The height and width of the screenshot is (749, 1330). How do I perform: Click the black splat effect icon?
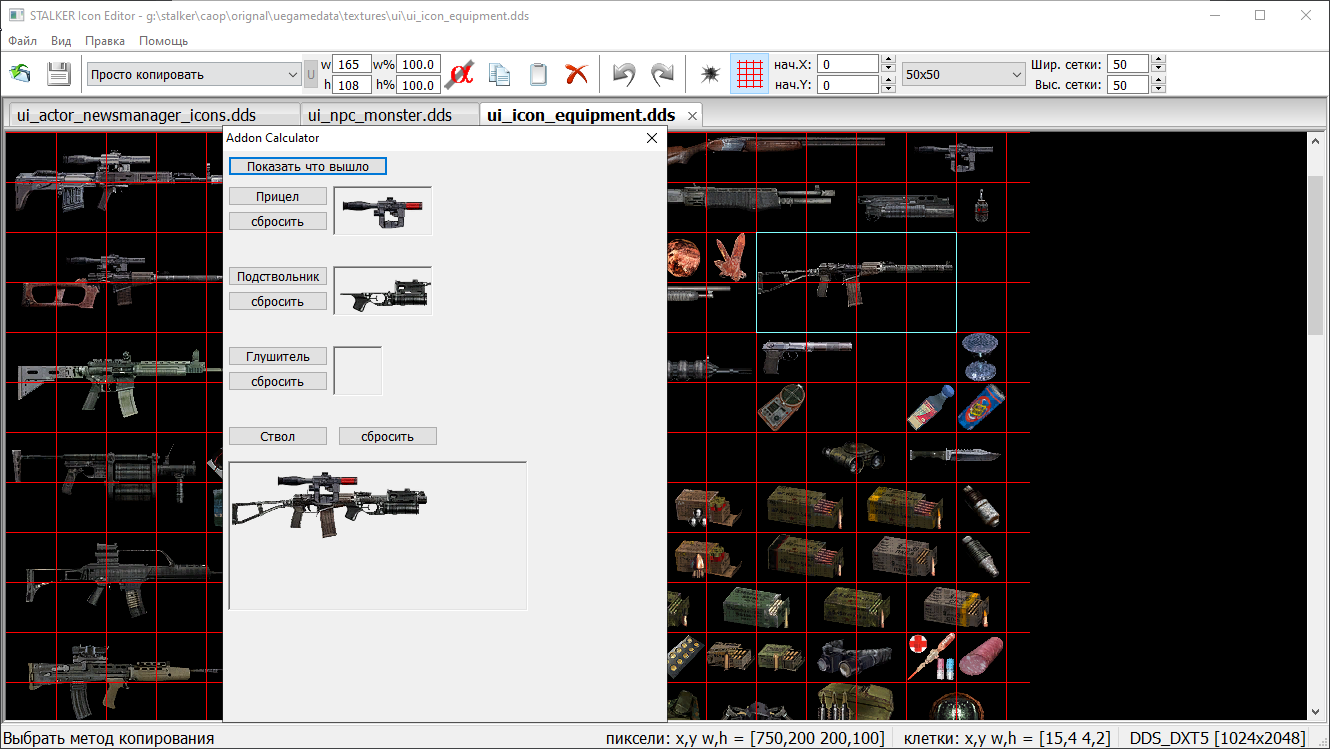[x=710, y=74]
